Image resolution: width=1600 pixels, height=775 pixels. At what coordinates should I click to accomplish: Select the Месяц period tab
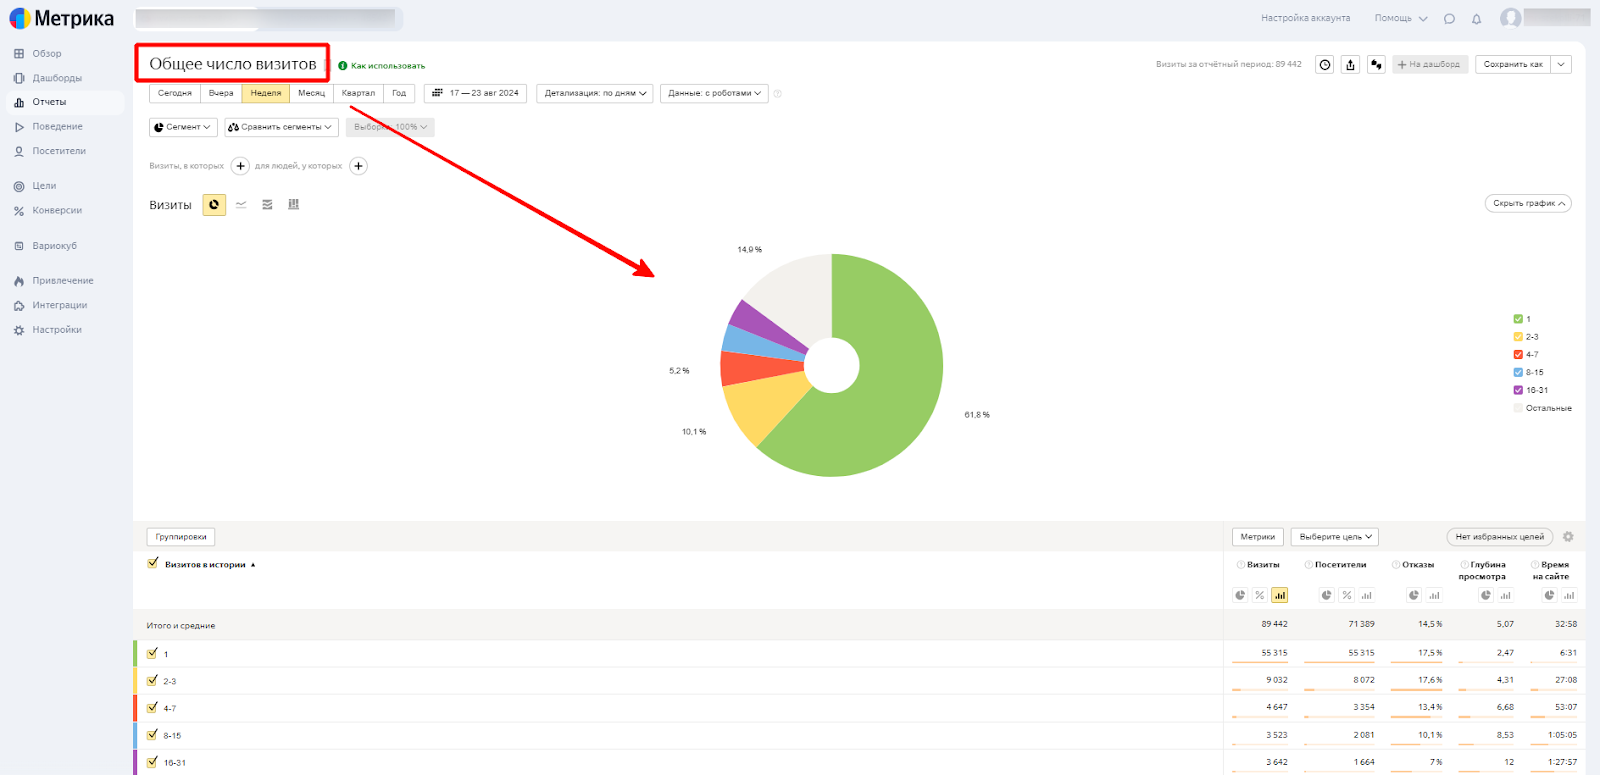(311, 93)
